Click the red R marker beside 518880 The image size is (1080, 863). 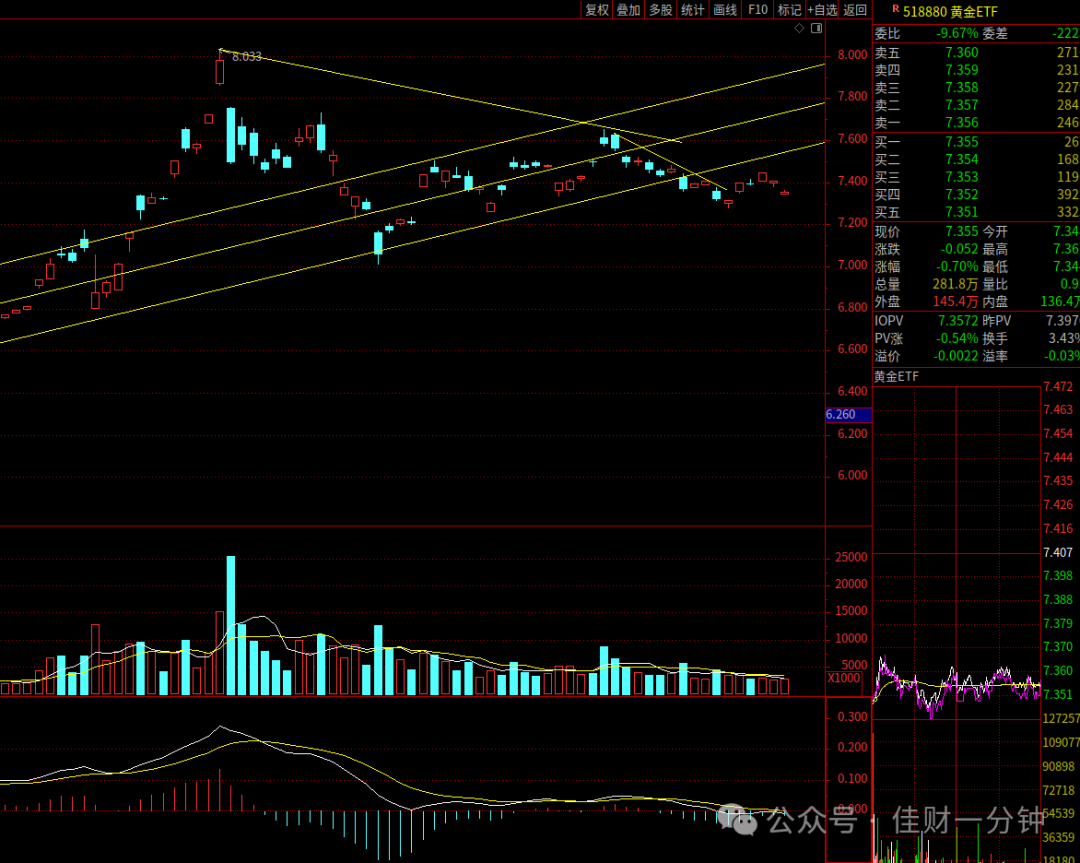point(895,9)
